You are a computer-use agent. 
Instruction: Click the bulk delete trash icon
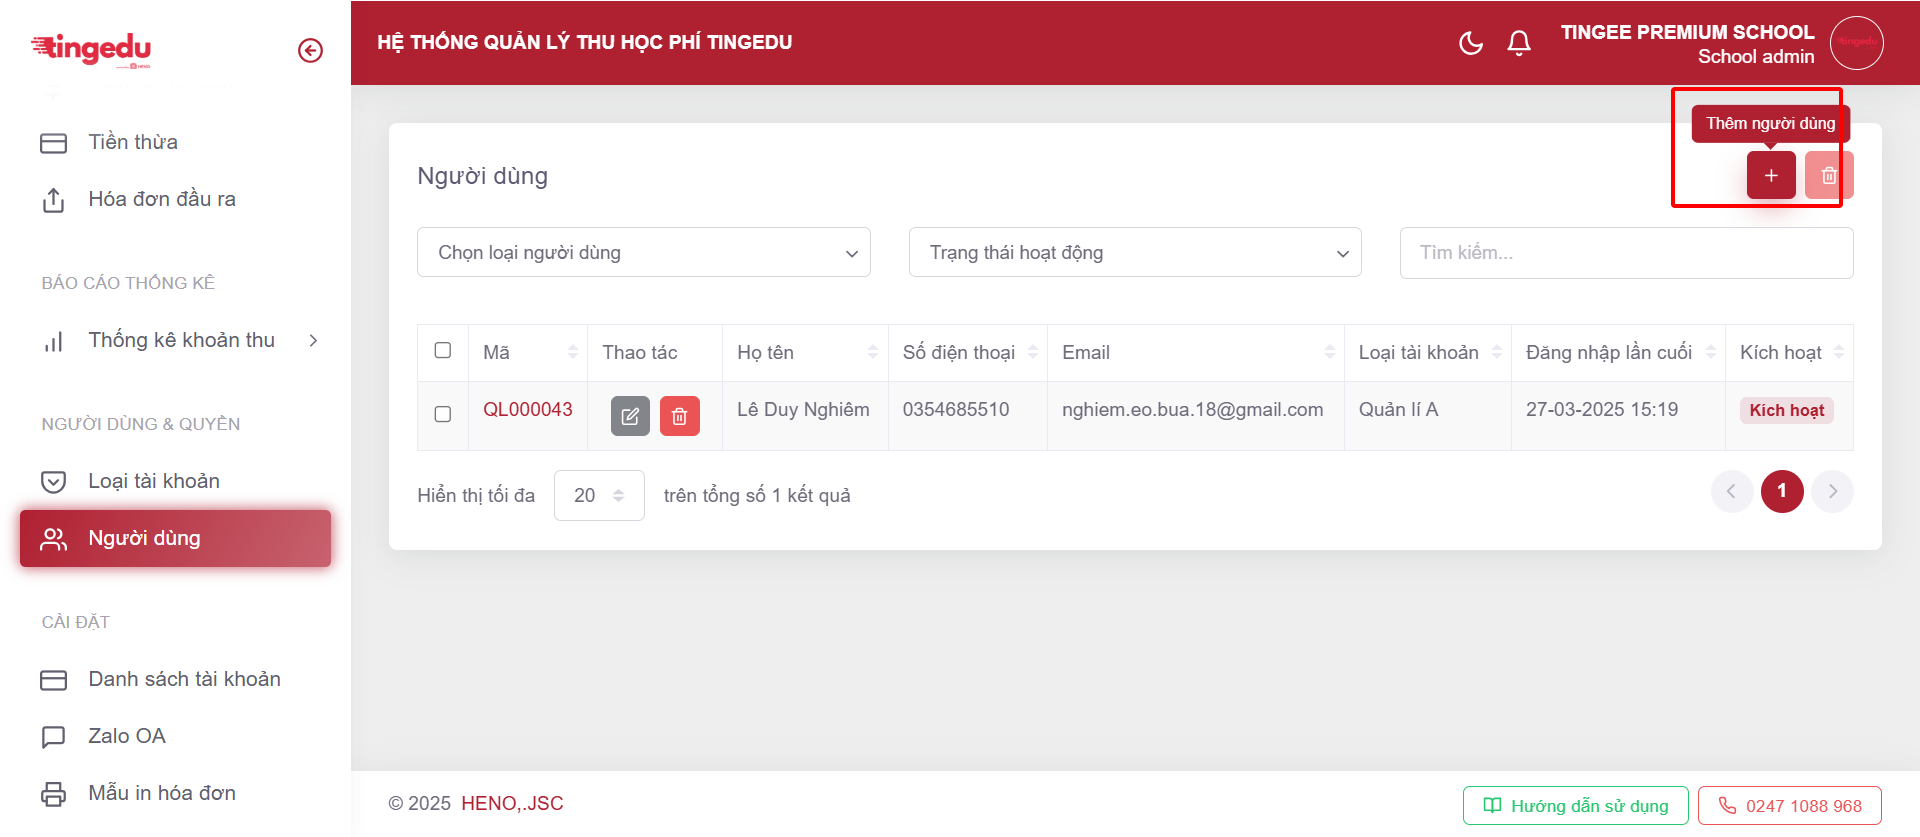pos(1828,176)
